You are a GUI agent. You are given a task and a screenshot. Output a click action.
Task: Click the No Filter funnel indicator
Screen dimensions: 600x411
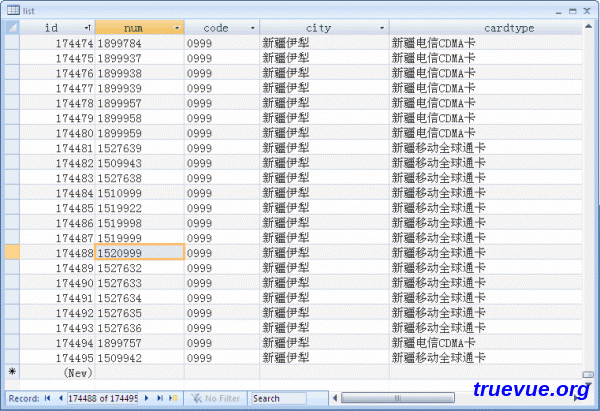pos(216,398)
